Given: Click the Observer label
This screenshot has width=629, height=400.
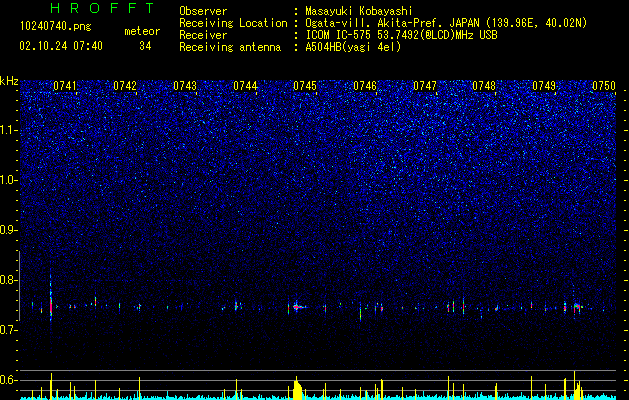Looking at the screenshot, I should 203,11.
